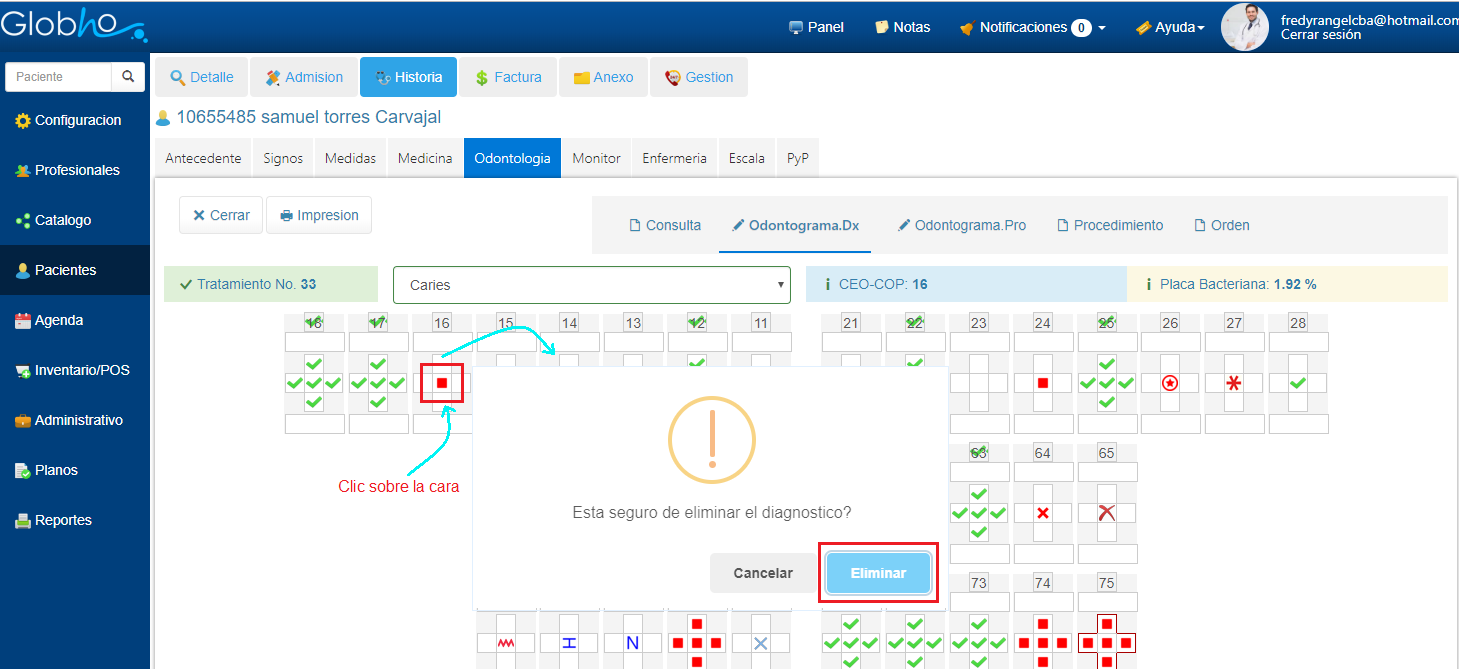Switch to the Odontograma.Pro tab
This screenshot has width=1459, height=669.
[962, 225]
